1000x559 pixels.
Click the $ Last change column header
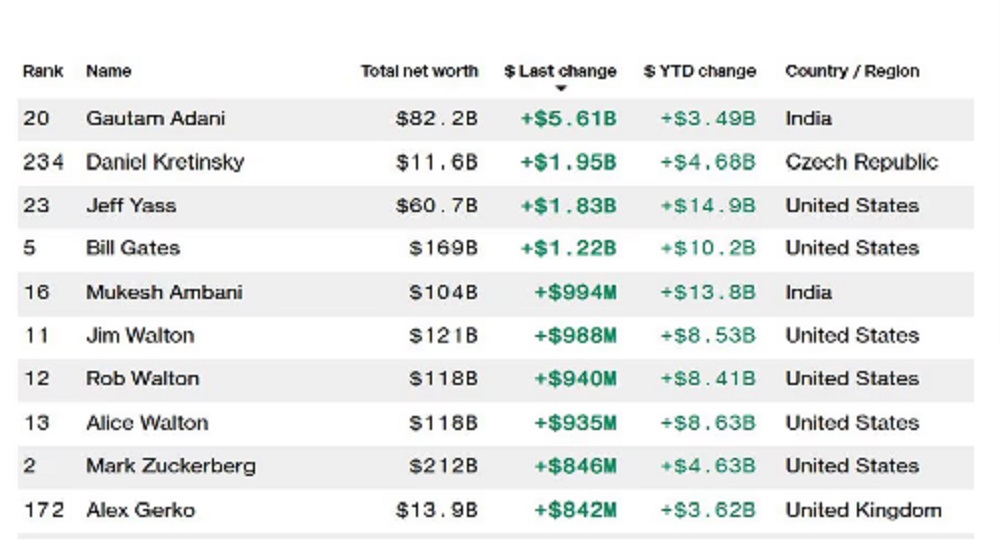560,71
